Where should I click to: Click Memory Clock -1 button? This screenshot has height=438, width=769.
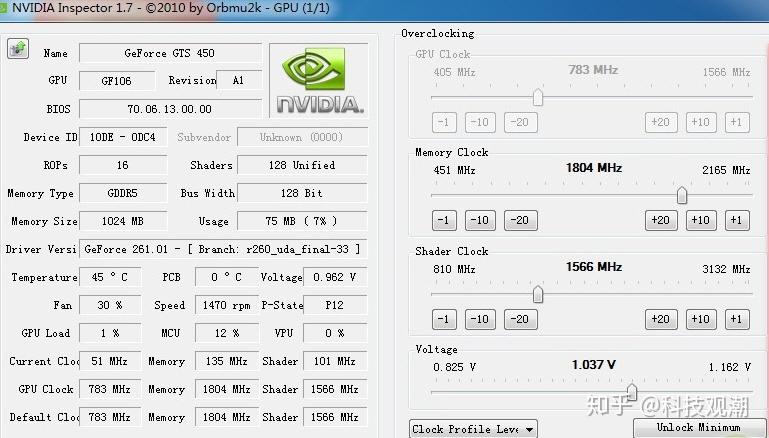pyautogui.click(x=444, y=220)
